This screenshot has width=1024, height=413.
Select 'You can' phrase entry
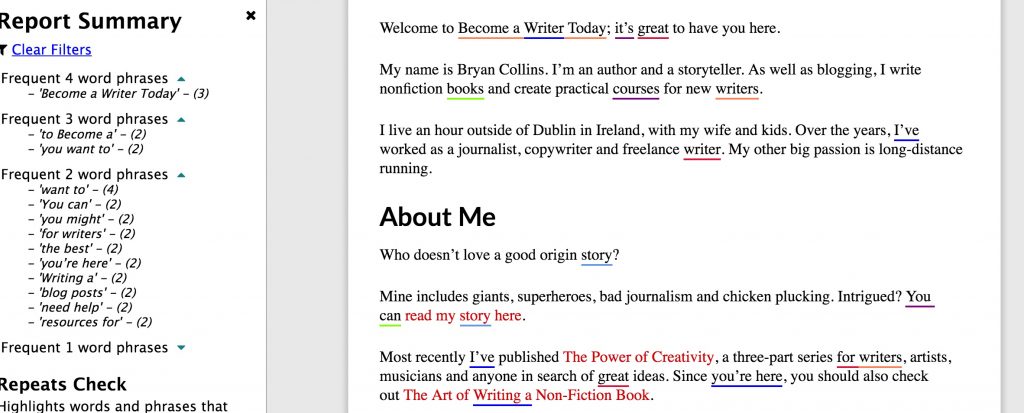coord(74,205)
